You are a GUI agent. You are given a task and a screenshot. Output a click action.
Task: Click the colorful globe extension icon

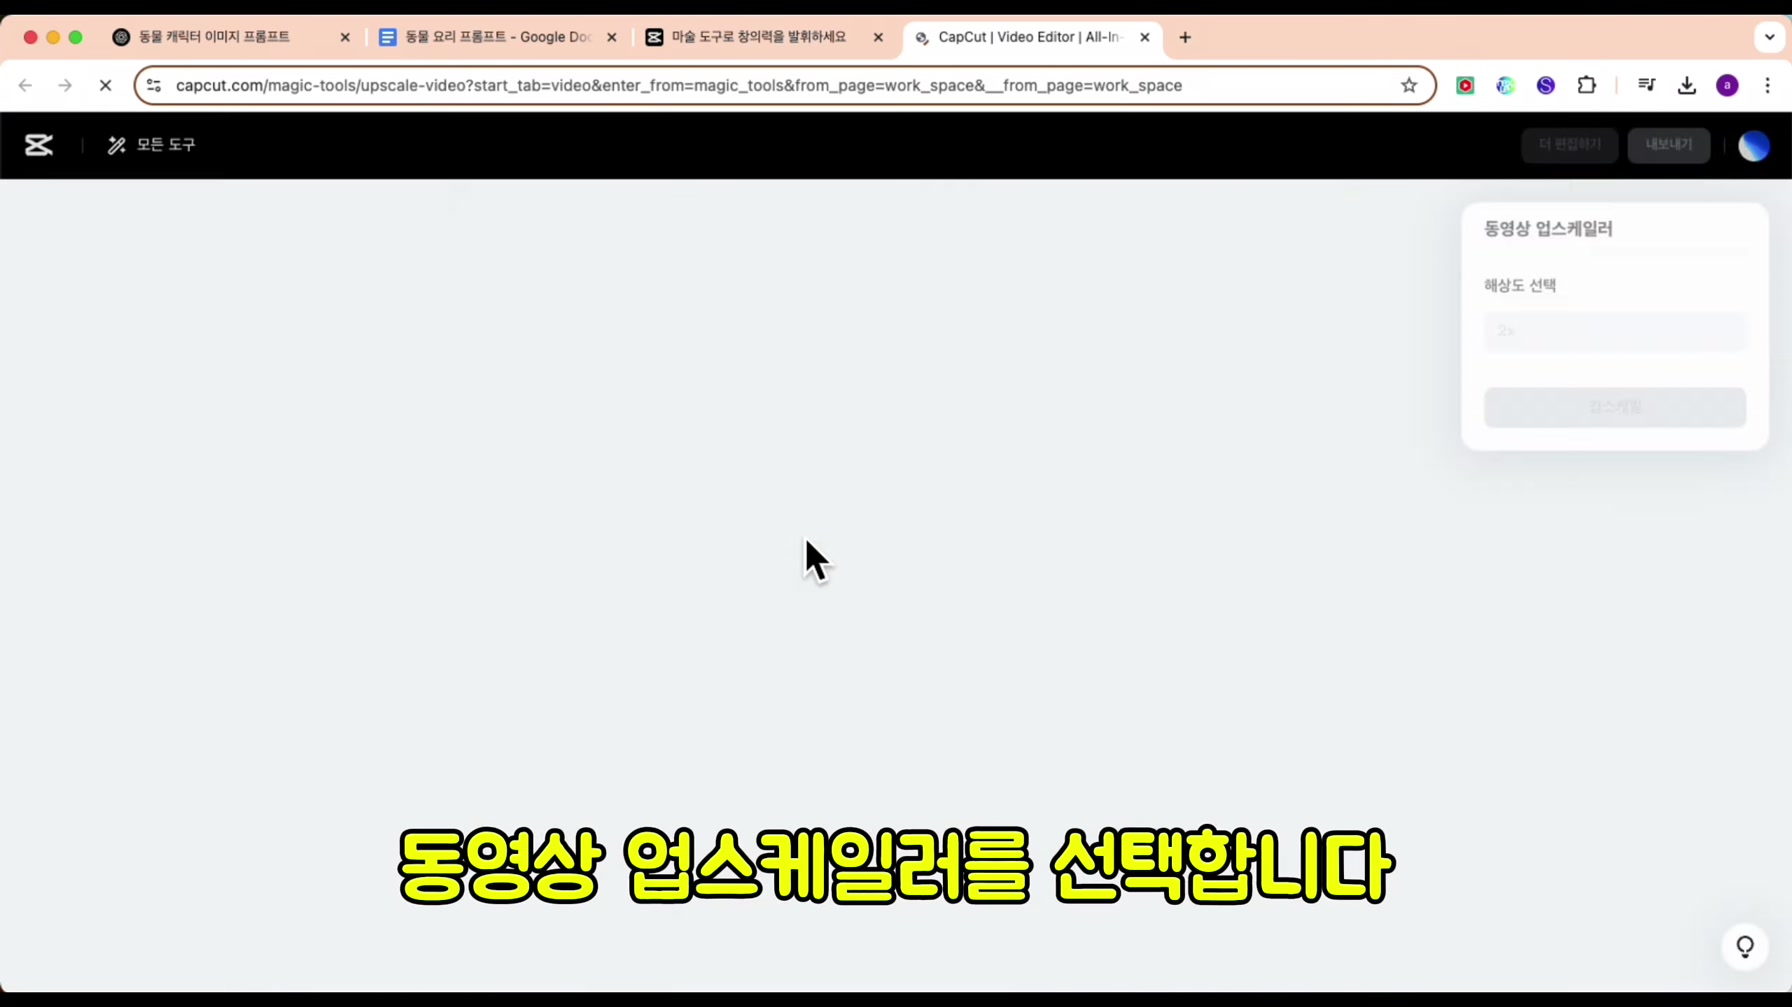[1505, 86]
